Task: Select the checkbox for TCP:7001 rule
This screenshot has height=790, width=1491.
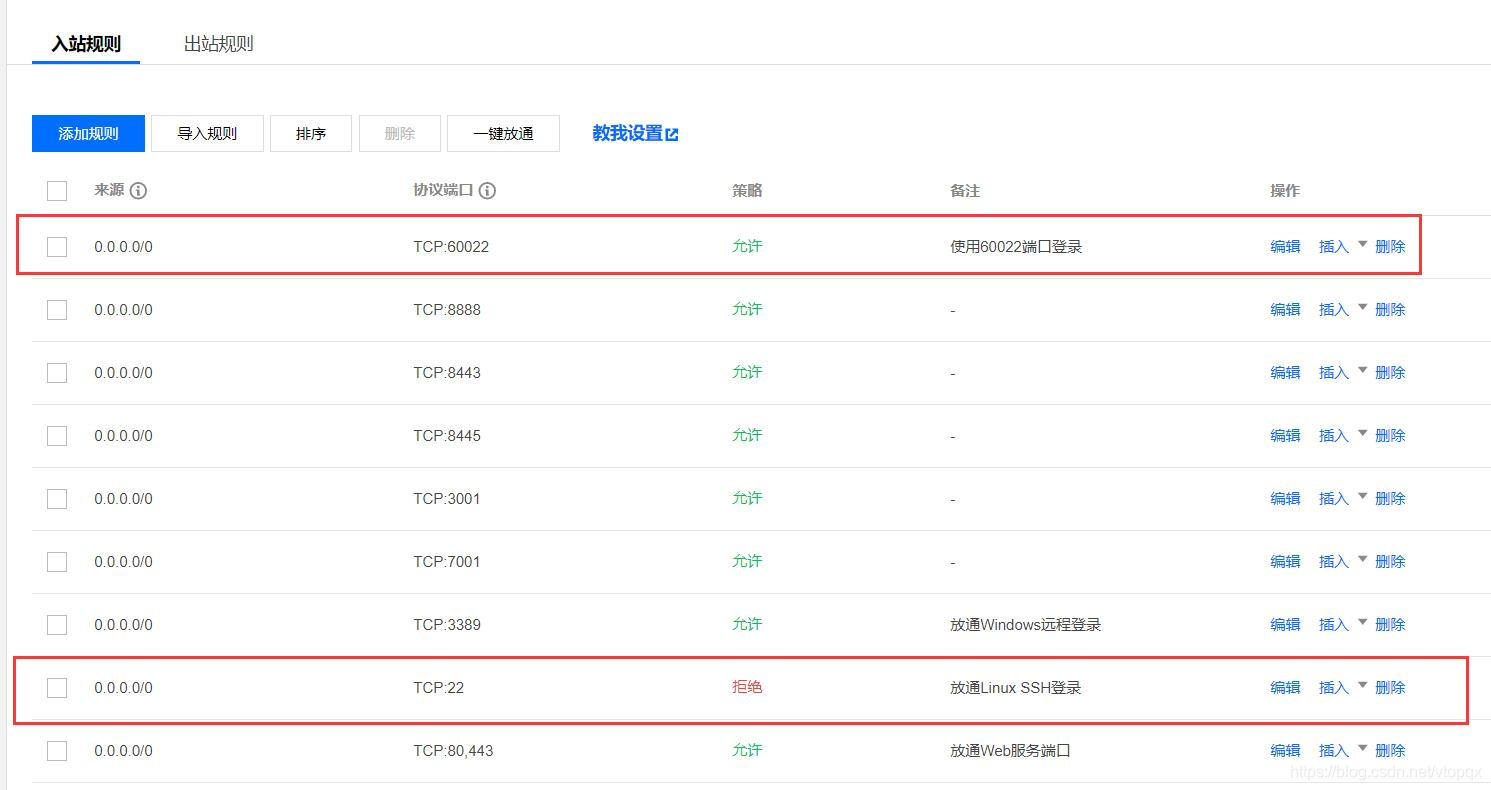Action: [x=57, y=562]
